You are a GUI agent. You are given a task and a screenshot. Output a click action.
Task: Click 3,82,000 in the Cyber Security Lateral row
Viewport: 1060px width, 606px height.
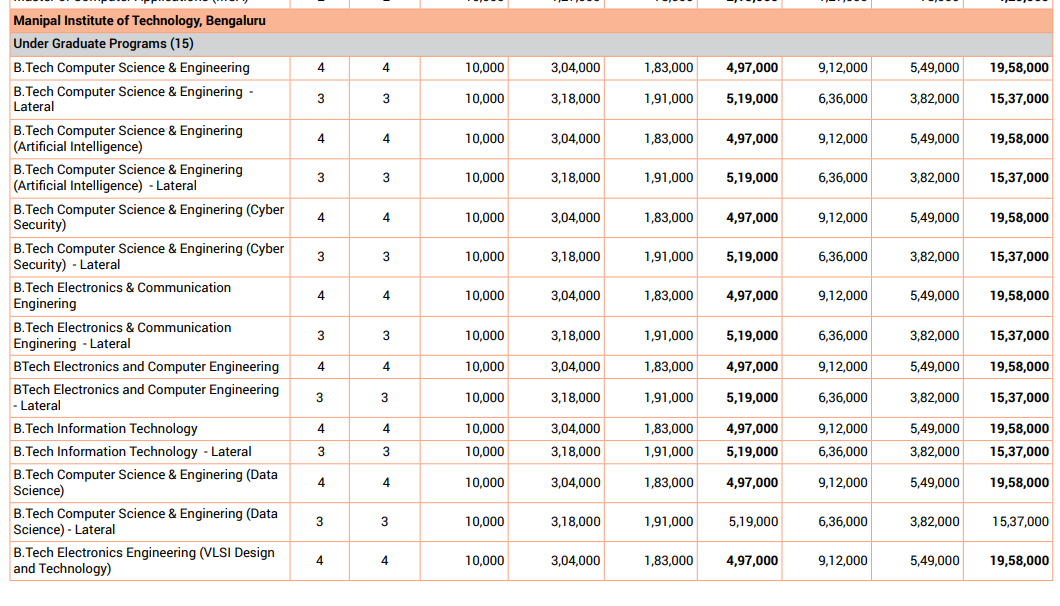(x=934, y=257)
